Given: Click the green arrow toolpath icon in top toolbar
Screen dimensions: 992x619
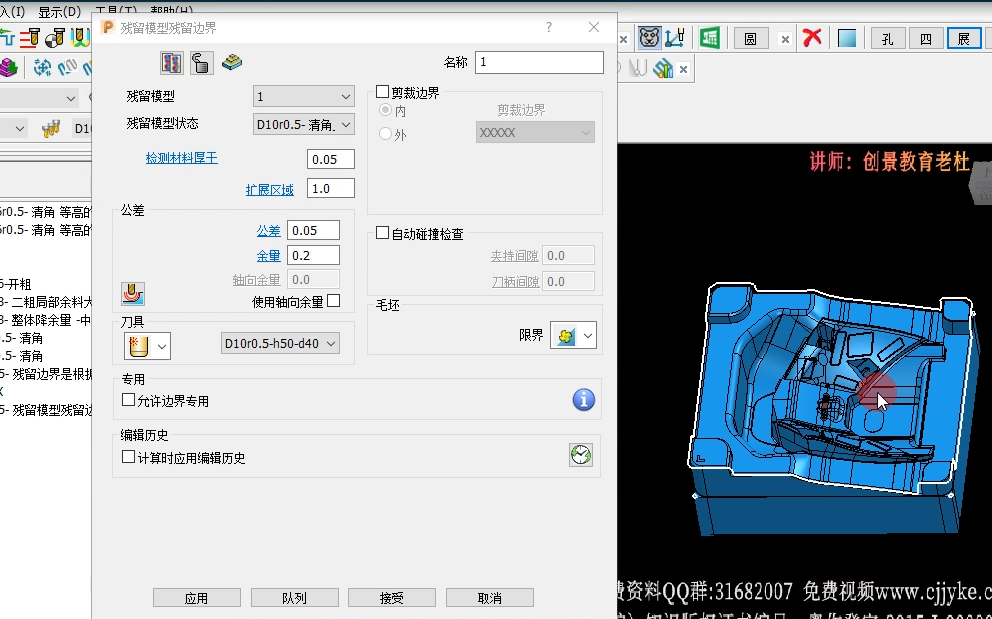Looking at the screenshot, I should [x=6, y=38].
